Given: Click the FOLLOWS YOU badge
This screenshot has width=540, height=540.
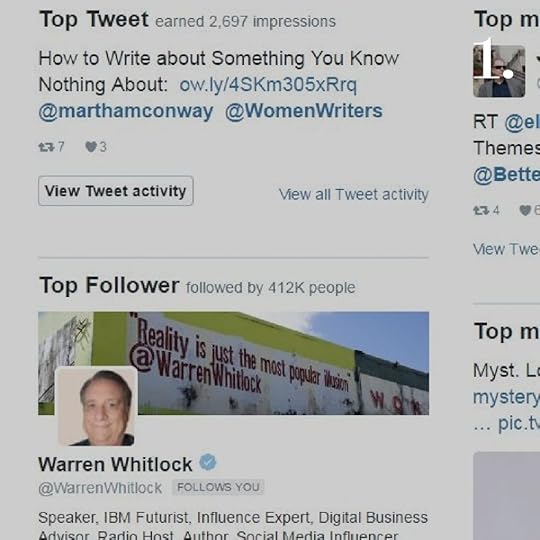Looking at the screenshot, I should coord(218,487).
